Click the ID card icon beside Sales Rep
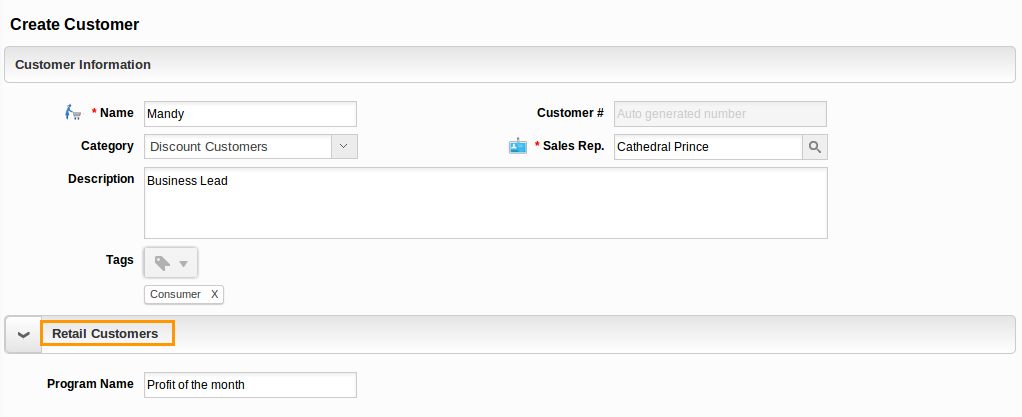 518,146
